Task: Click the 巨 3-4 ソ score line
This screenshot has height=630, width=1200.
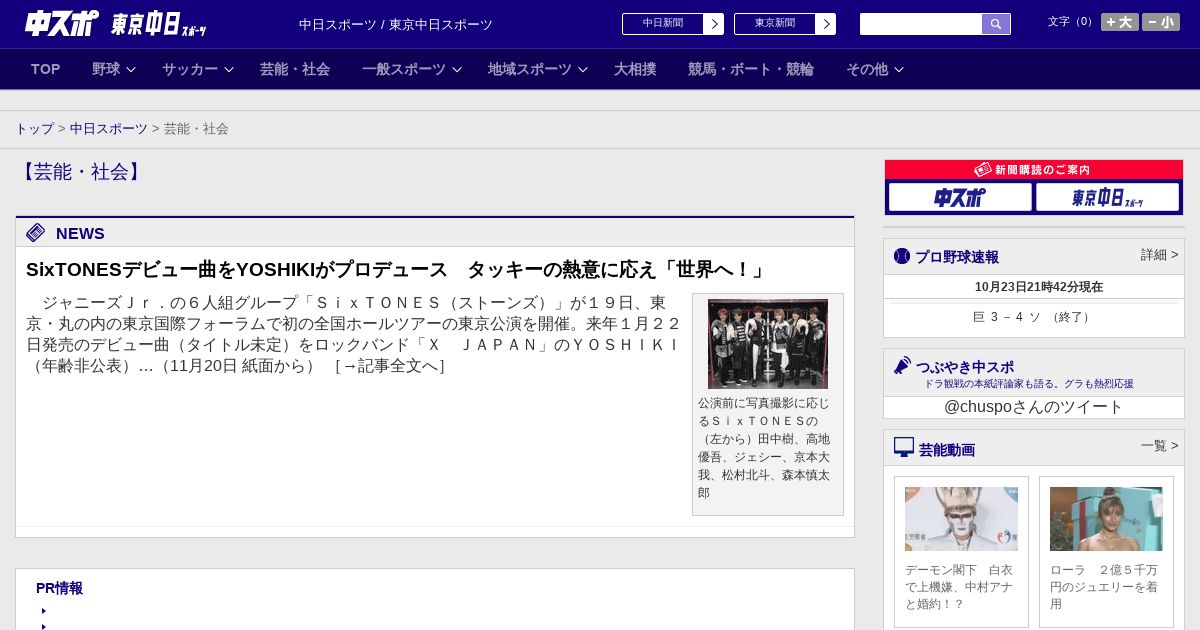Action: coord(1034,317)
